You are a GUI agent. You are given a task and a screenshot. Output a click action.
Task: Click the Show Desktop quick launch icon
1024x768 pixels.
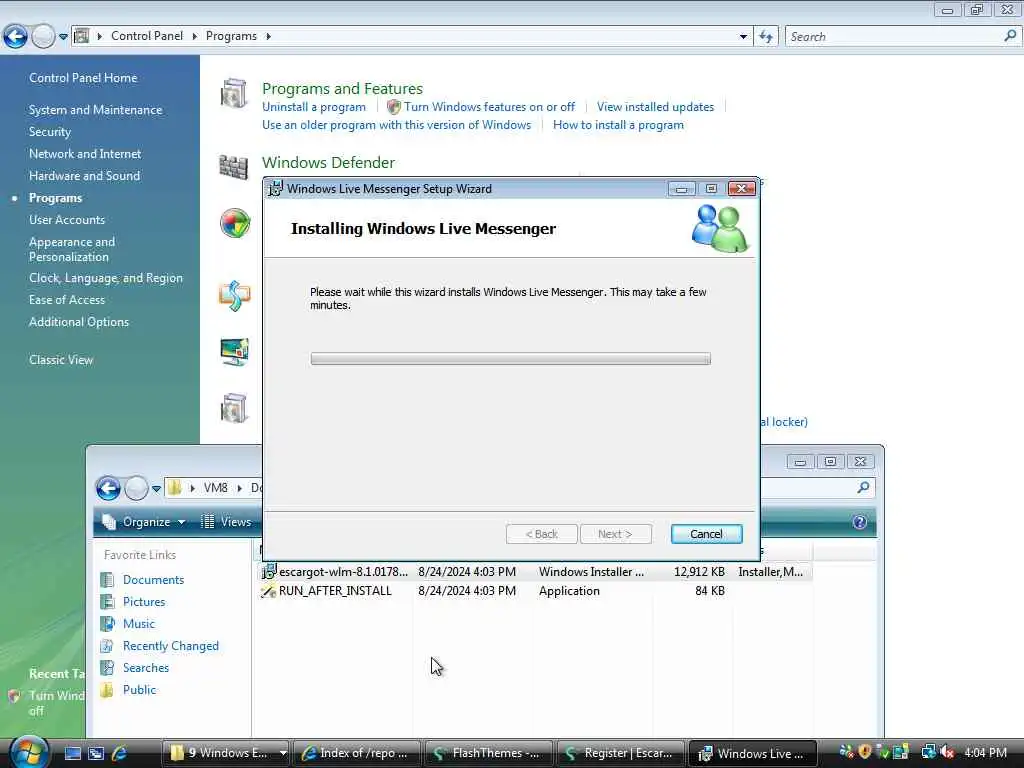[72, 753]
